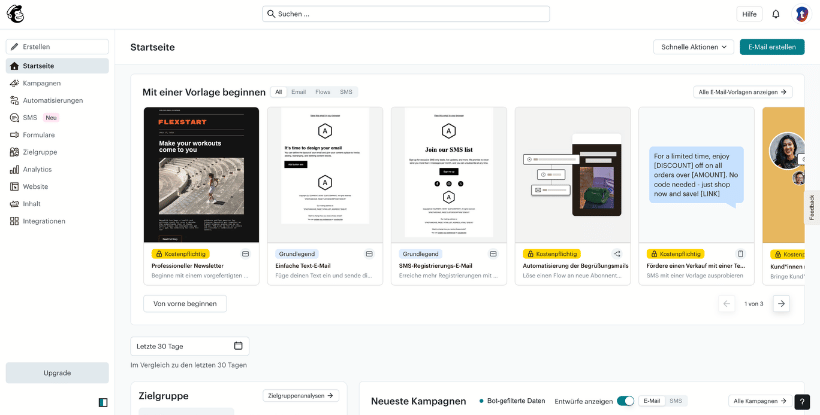Click the Integrationen grid icon
The width and height of the screenshot is (820, 415).
click(15, 221)
